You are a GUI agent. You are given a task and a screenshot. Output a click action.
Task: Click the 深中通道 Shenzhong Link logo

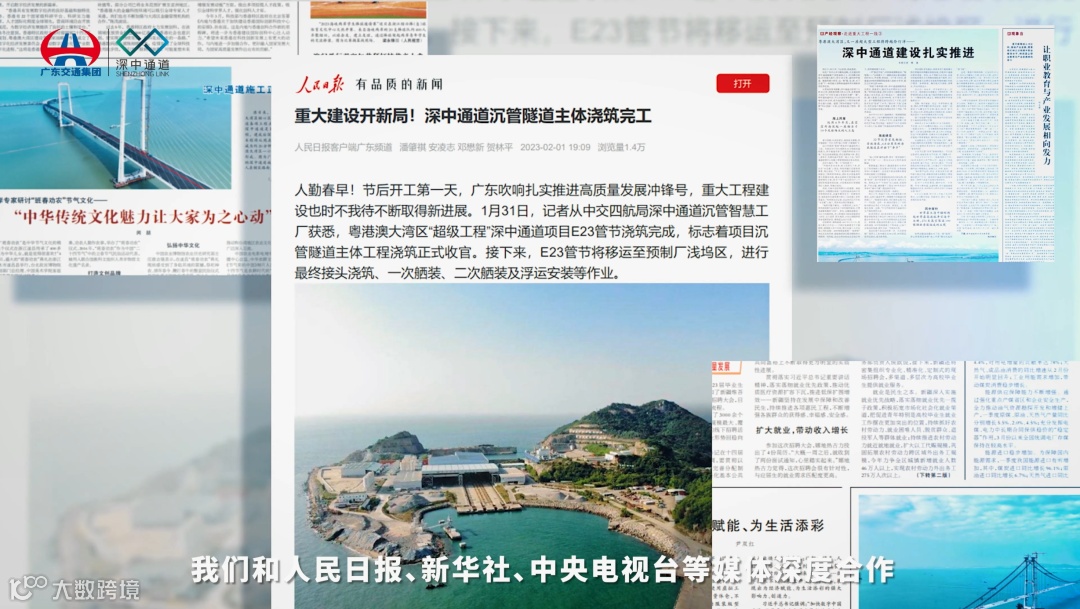pos(142,51)
